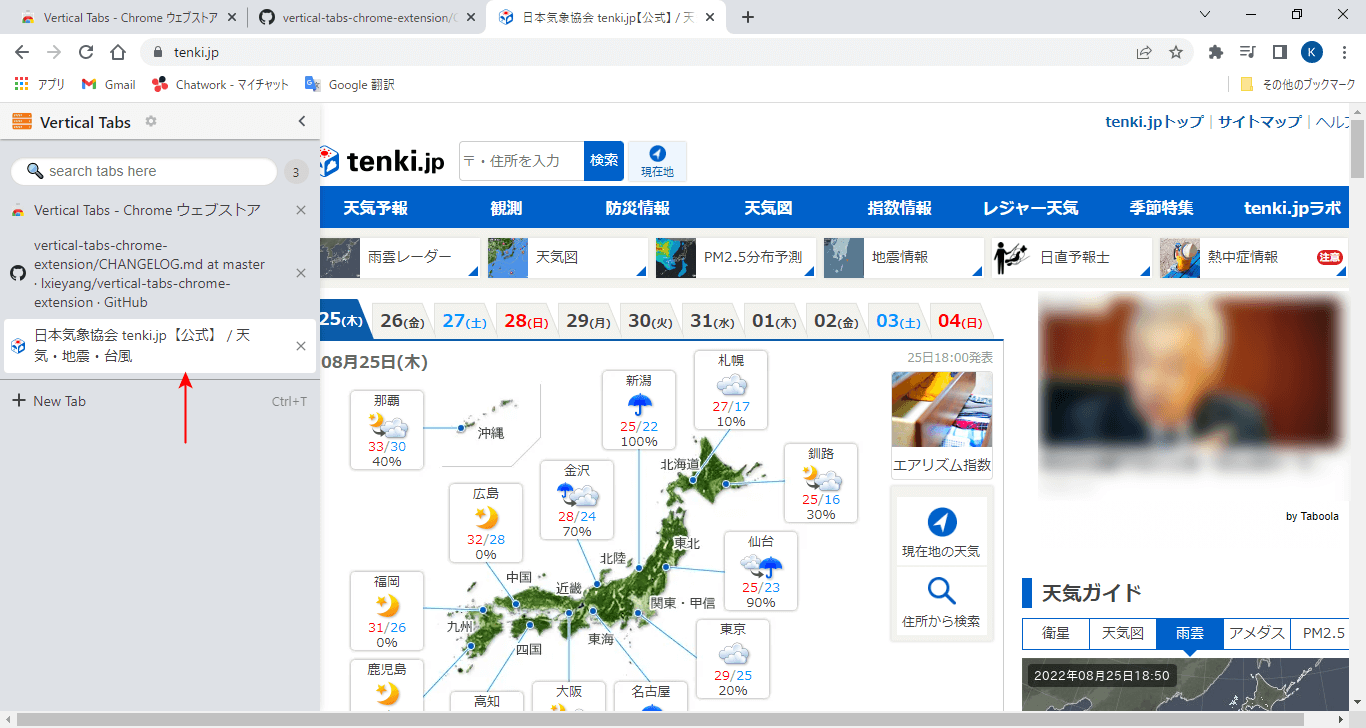Viewport: 1366px width, 728px height.
Task: Open Chatwork マイチャット bookmark
Action: (220, 85)
